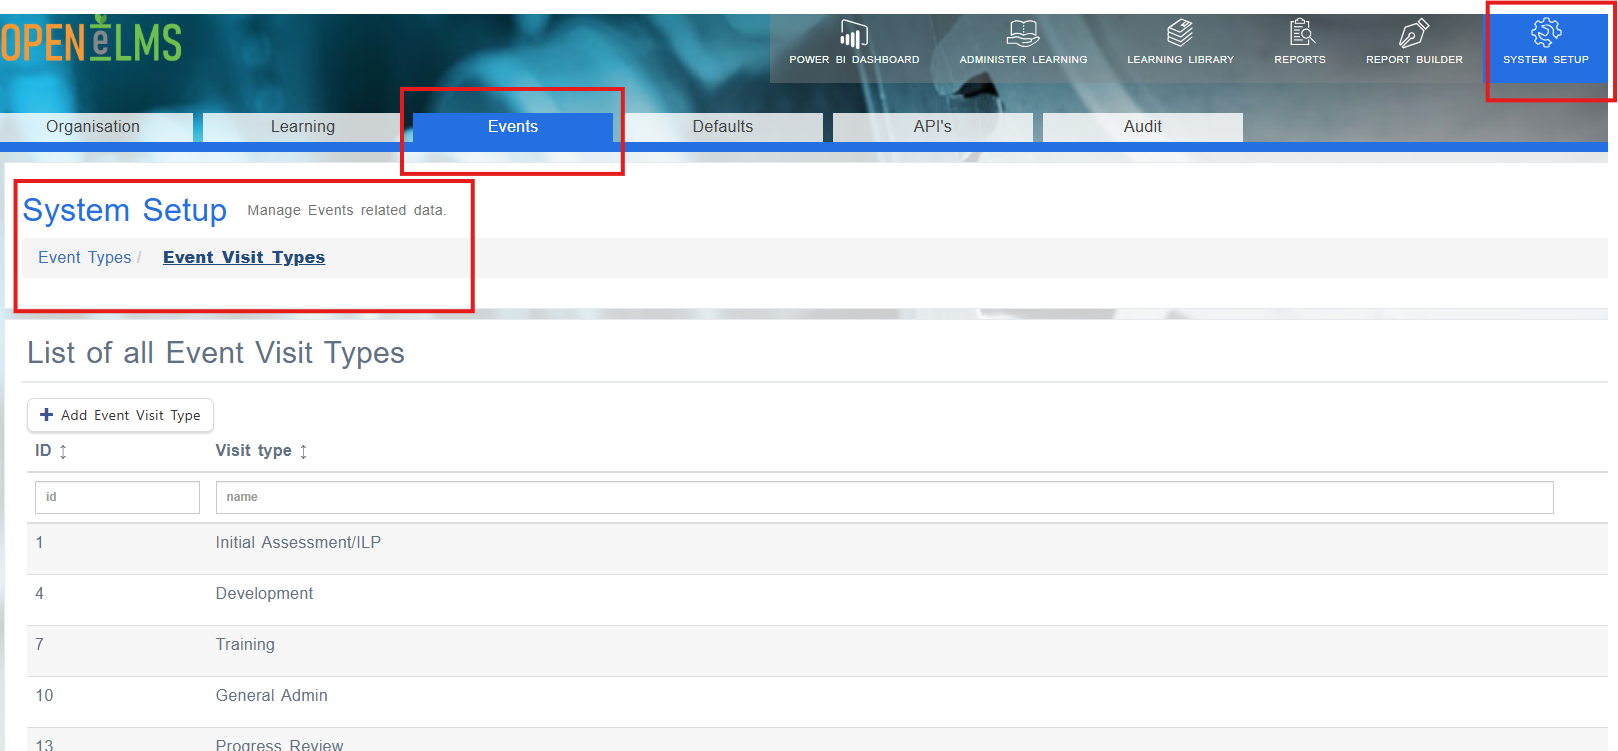
Task: Open the Report Builder icon
Action: coord(1414,33)
